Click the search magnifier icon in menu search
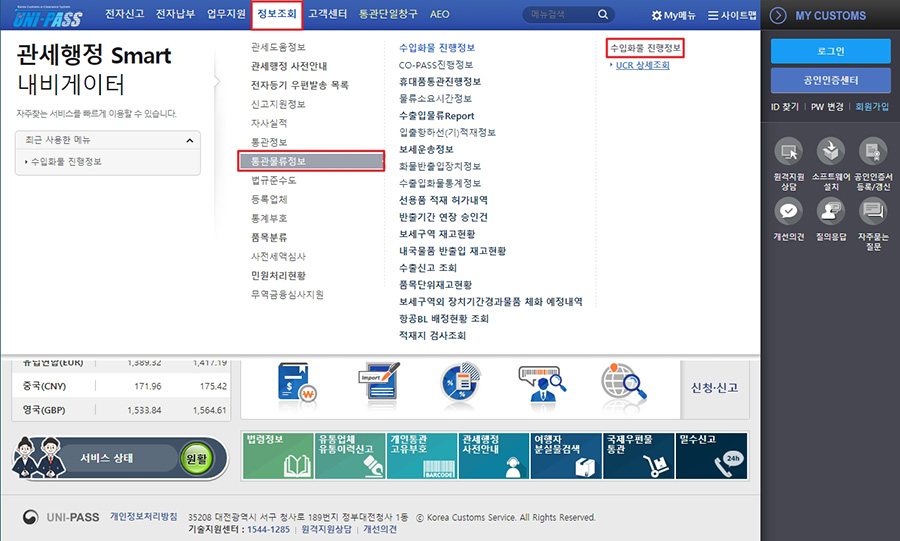Viewport: 900px width, 541px height. coord(603,14)
